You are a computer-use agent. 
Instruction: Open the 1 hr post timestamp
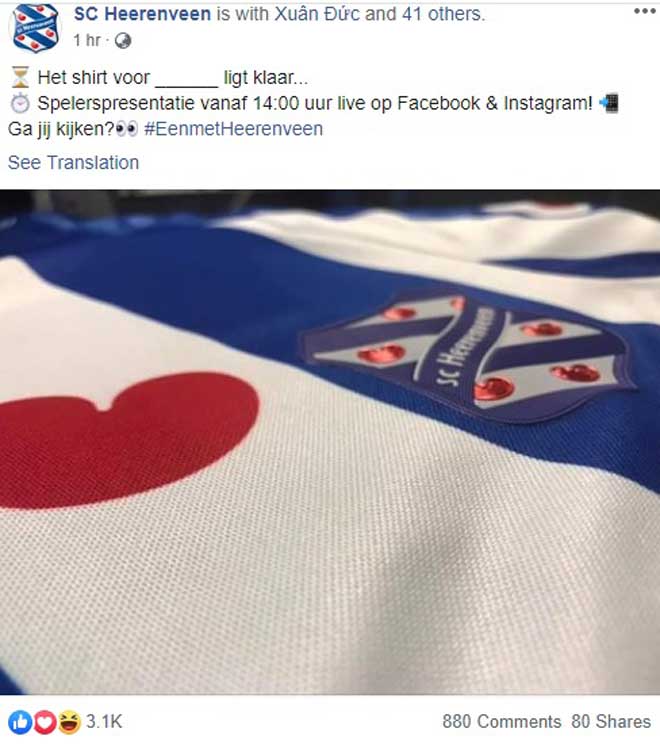87,41
